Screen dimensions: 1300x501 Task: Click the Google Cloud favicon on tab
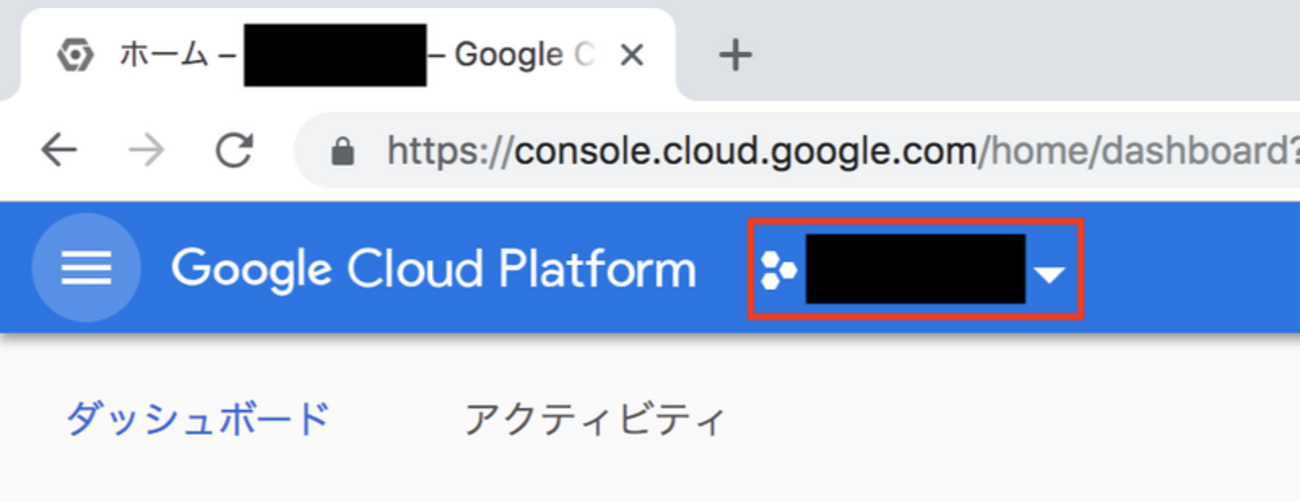[x=75, y=56]
